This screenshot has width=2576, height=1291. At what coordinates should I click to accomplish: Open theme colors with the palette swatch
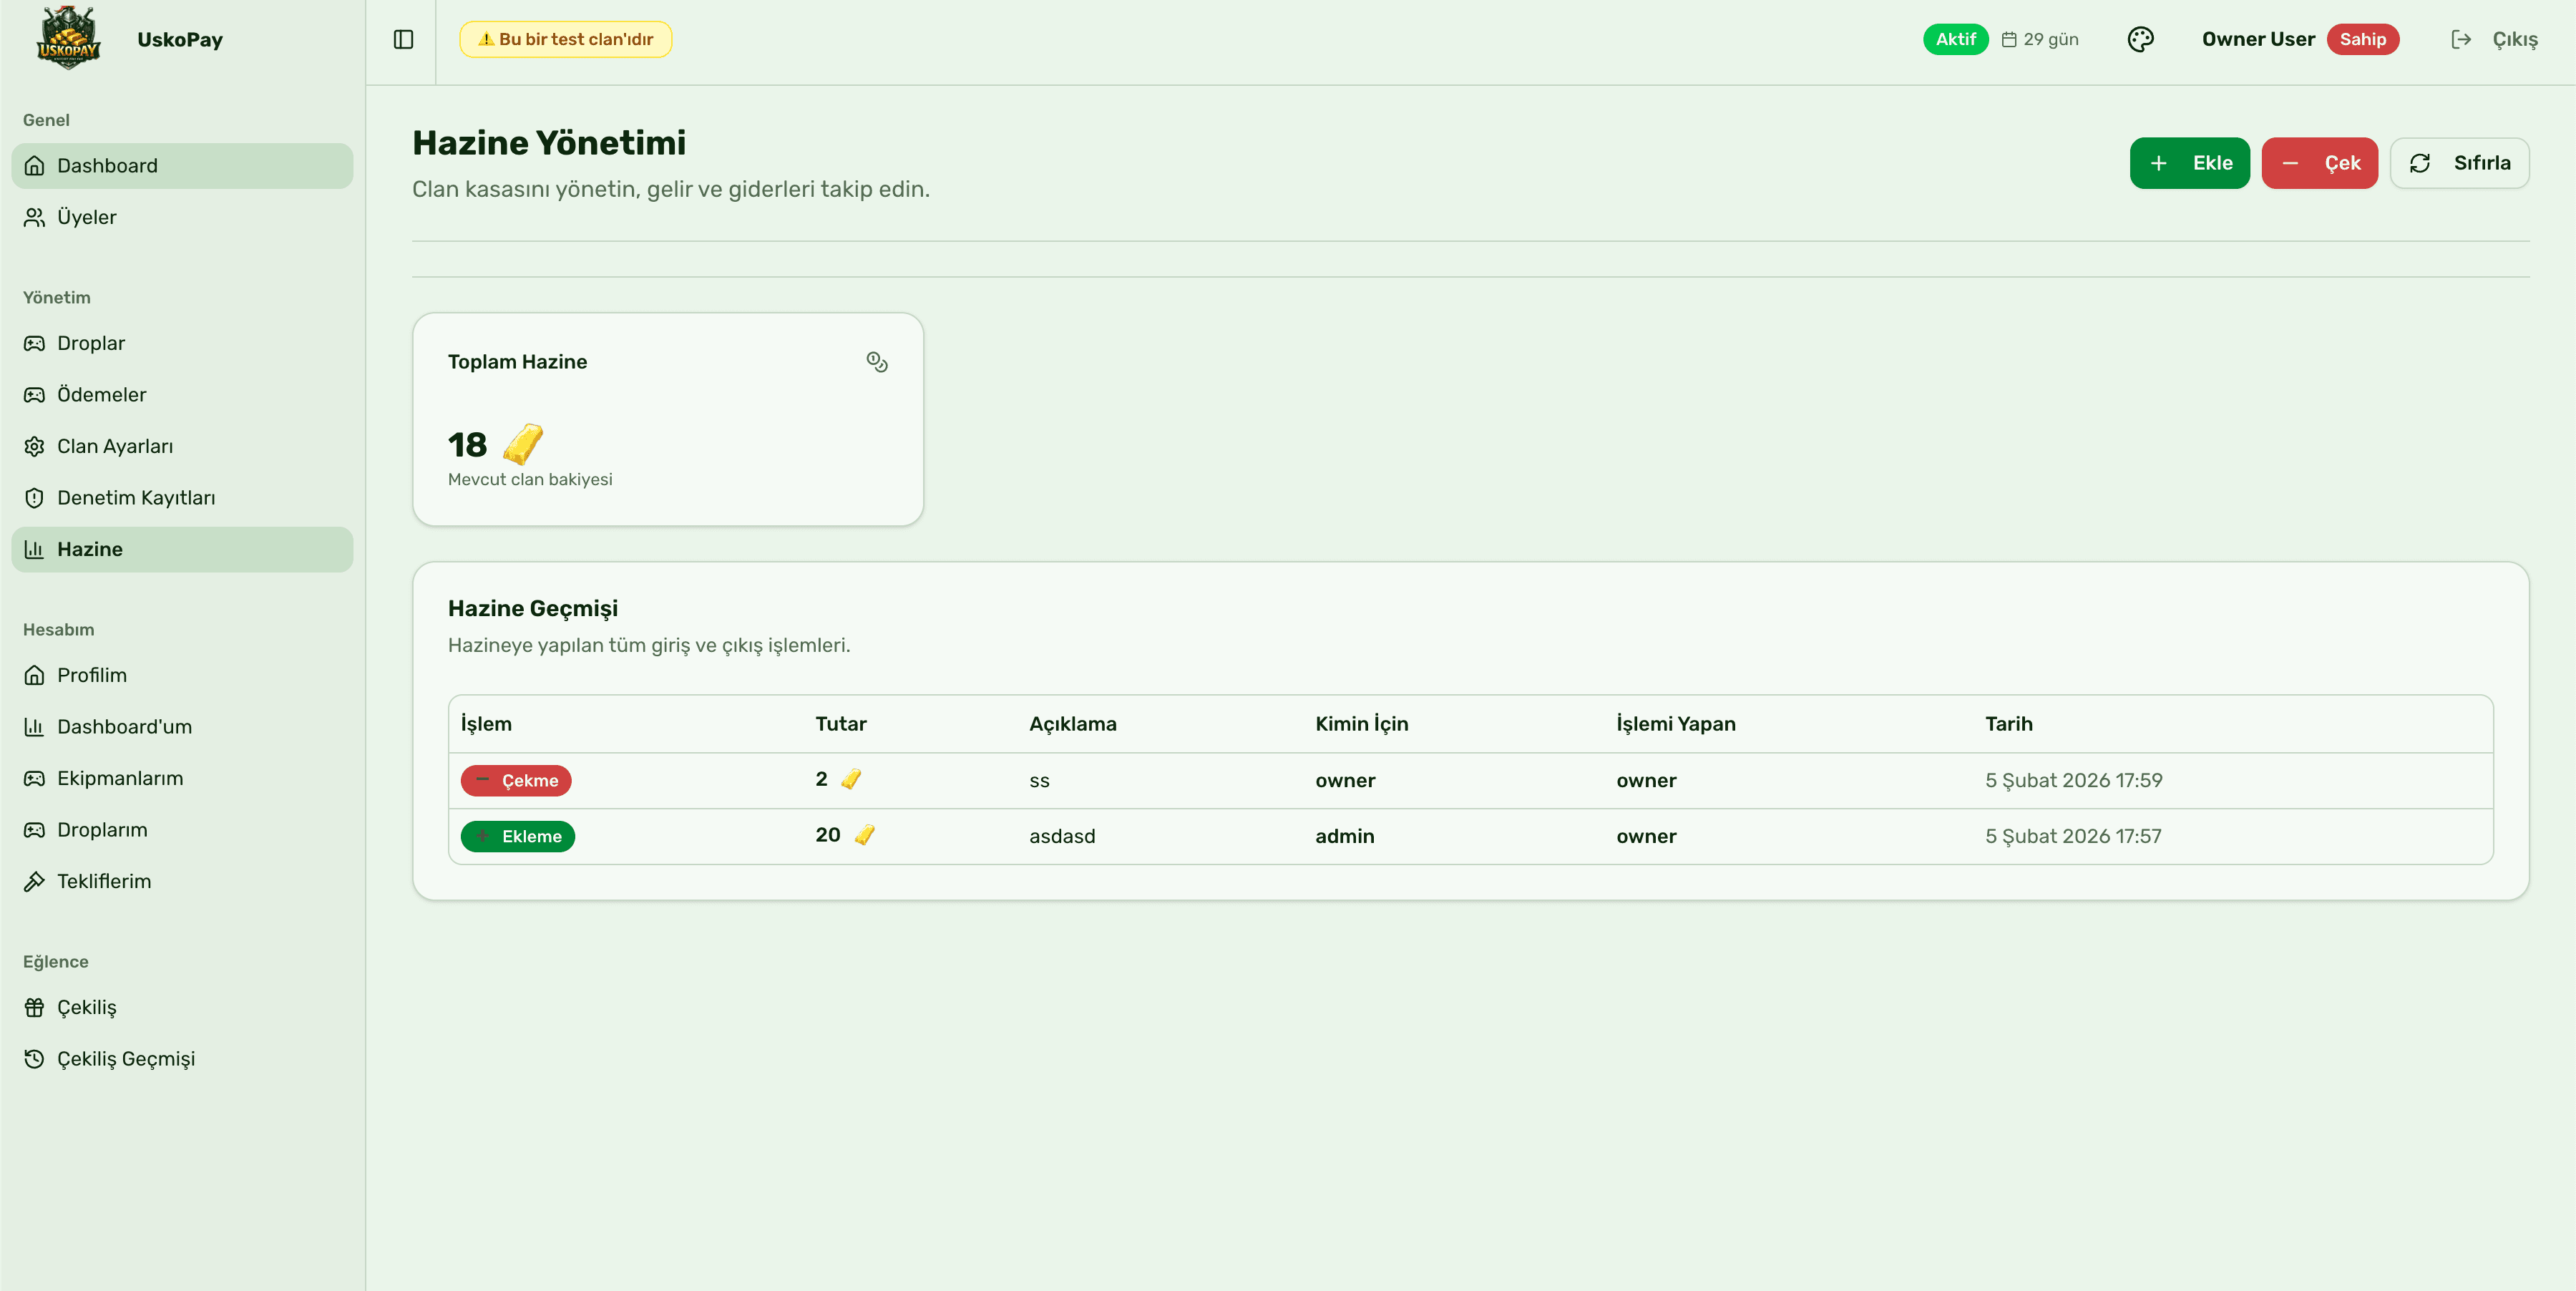coord(2141,39)
